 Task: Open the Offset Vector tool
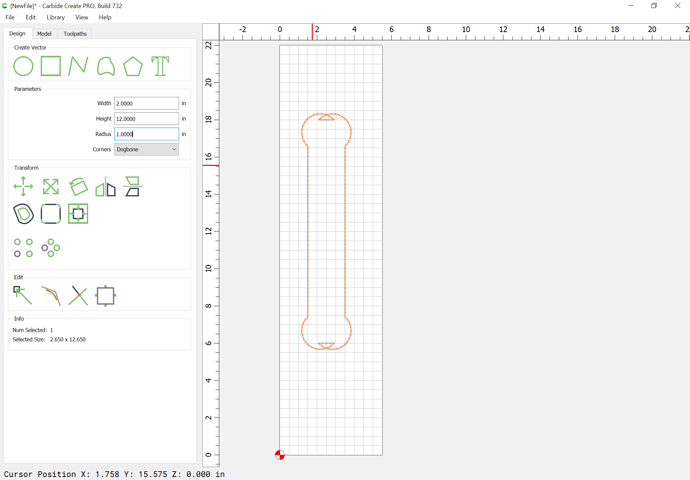pyautogui.click(x=23, y=214)
